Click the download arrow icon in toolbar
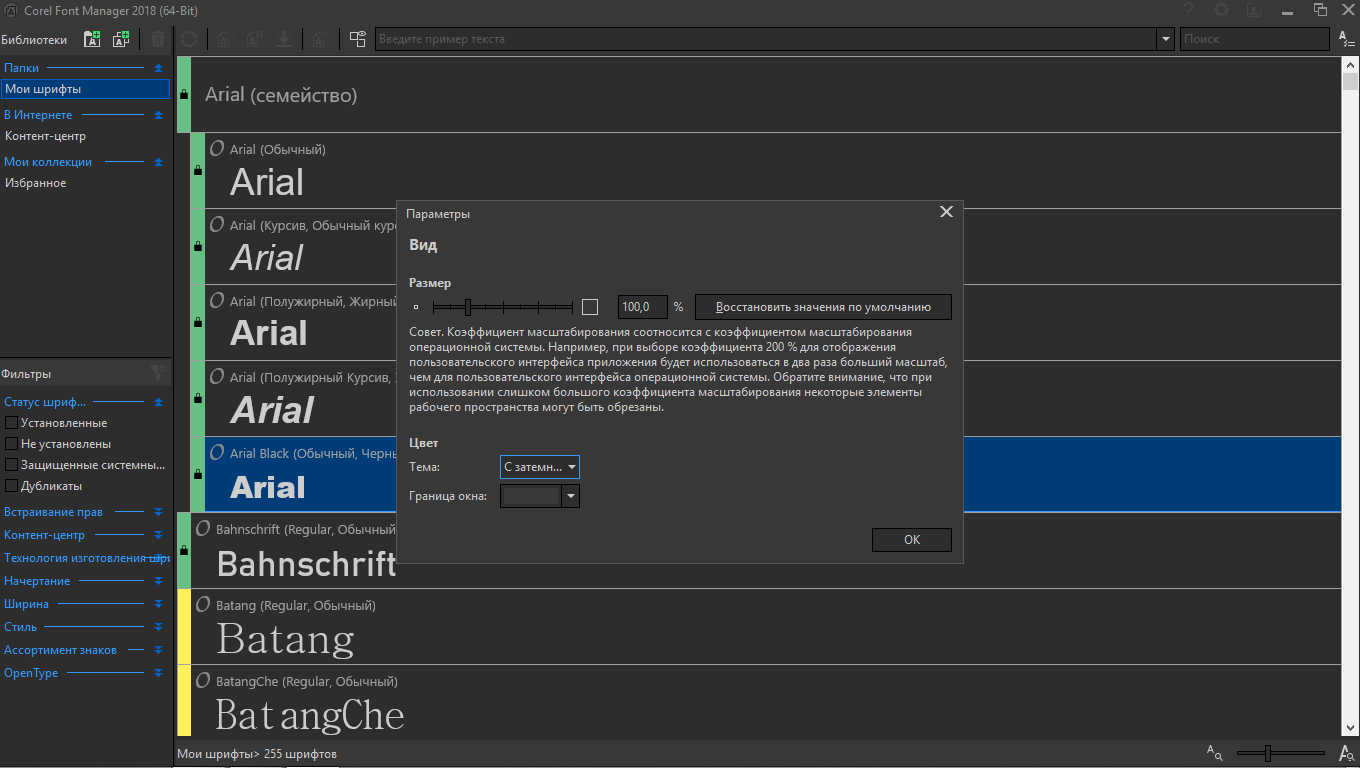 point(285,39)
